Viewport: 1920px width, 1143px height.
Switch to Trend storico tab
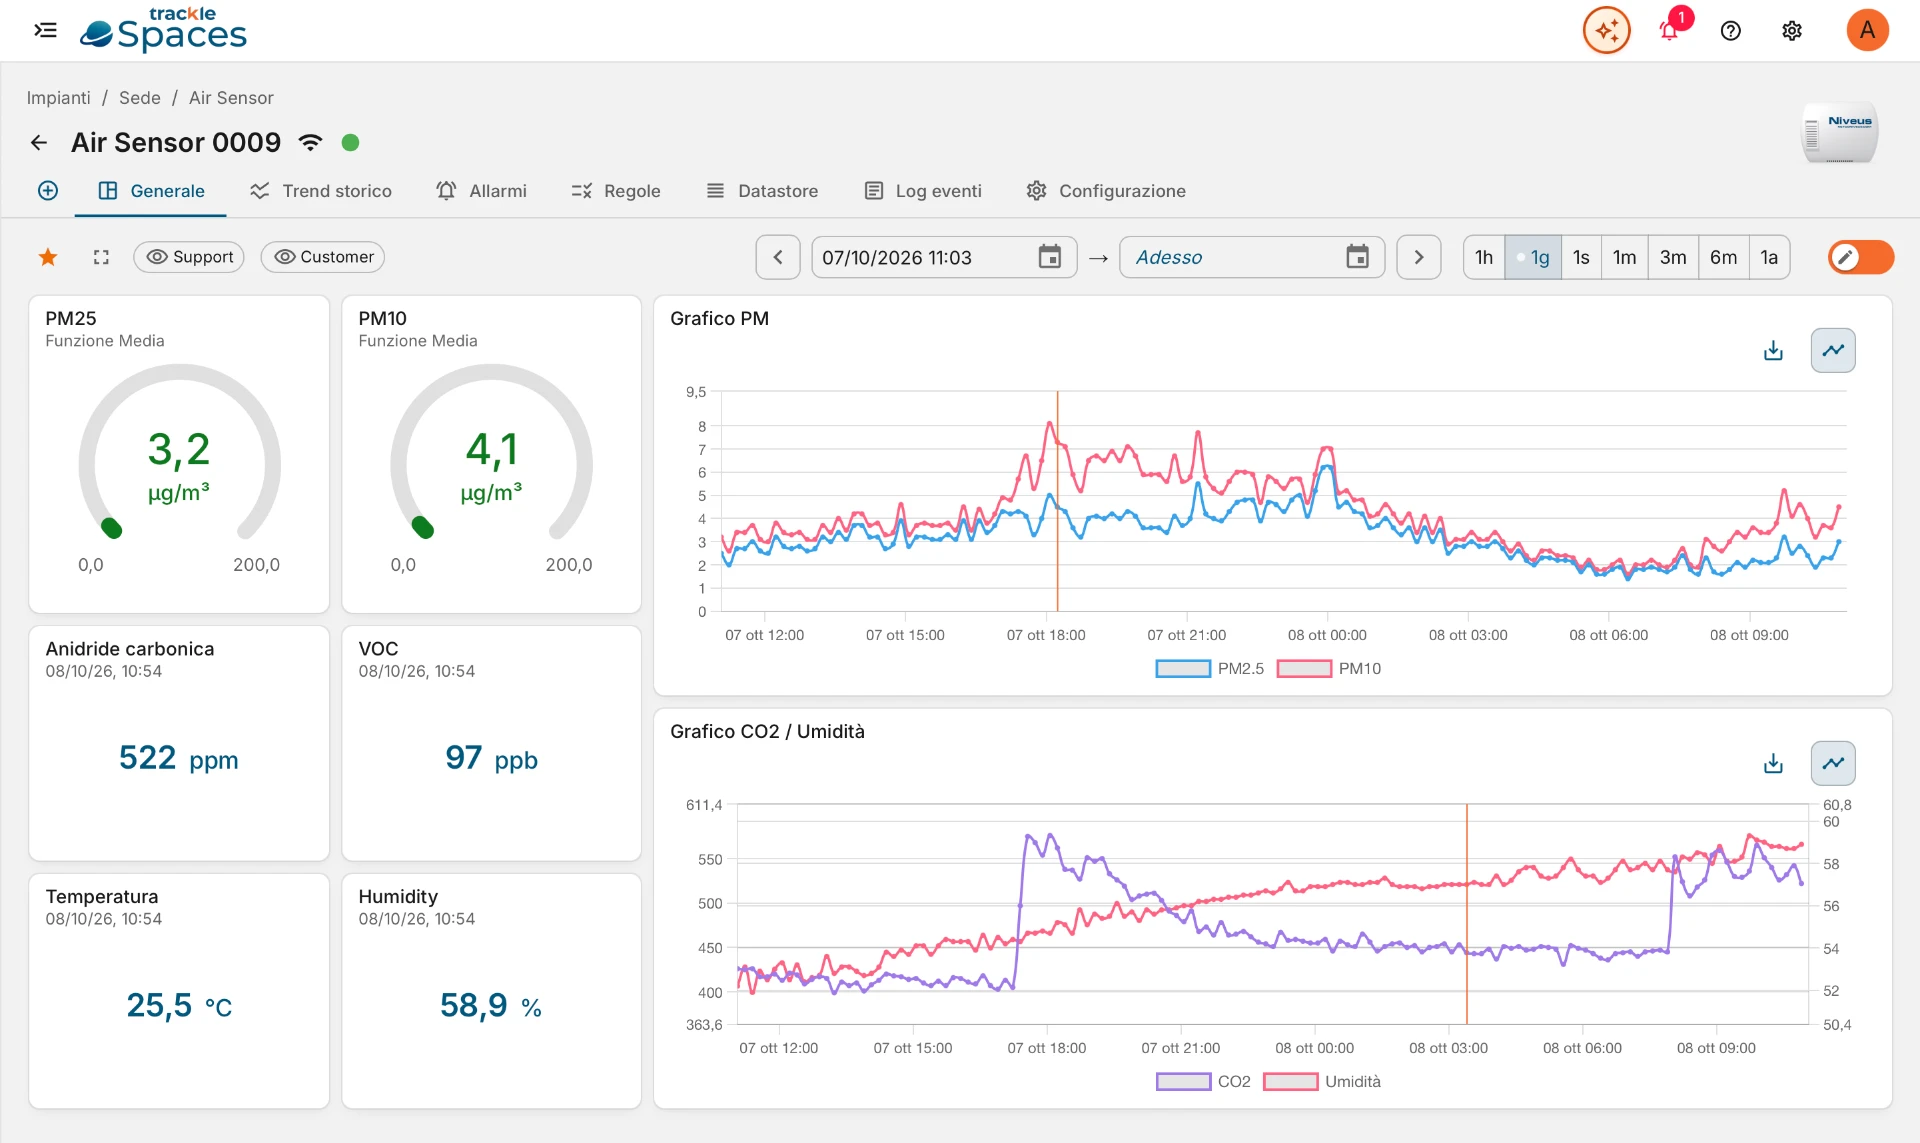[321, 191]
